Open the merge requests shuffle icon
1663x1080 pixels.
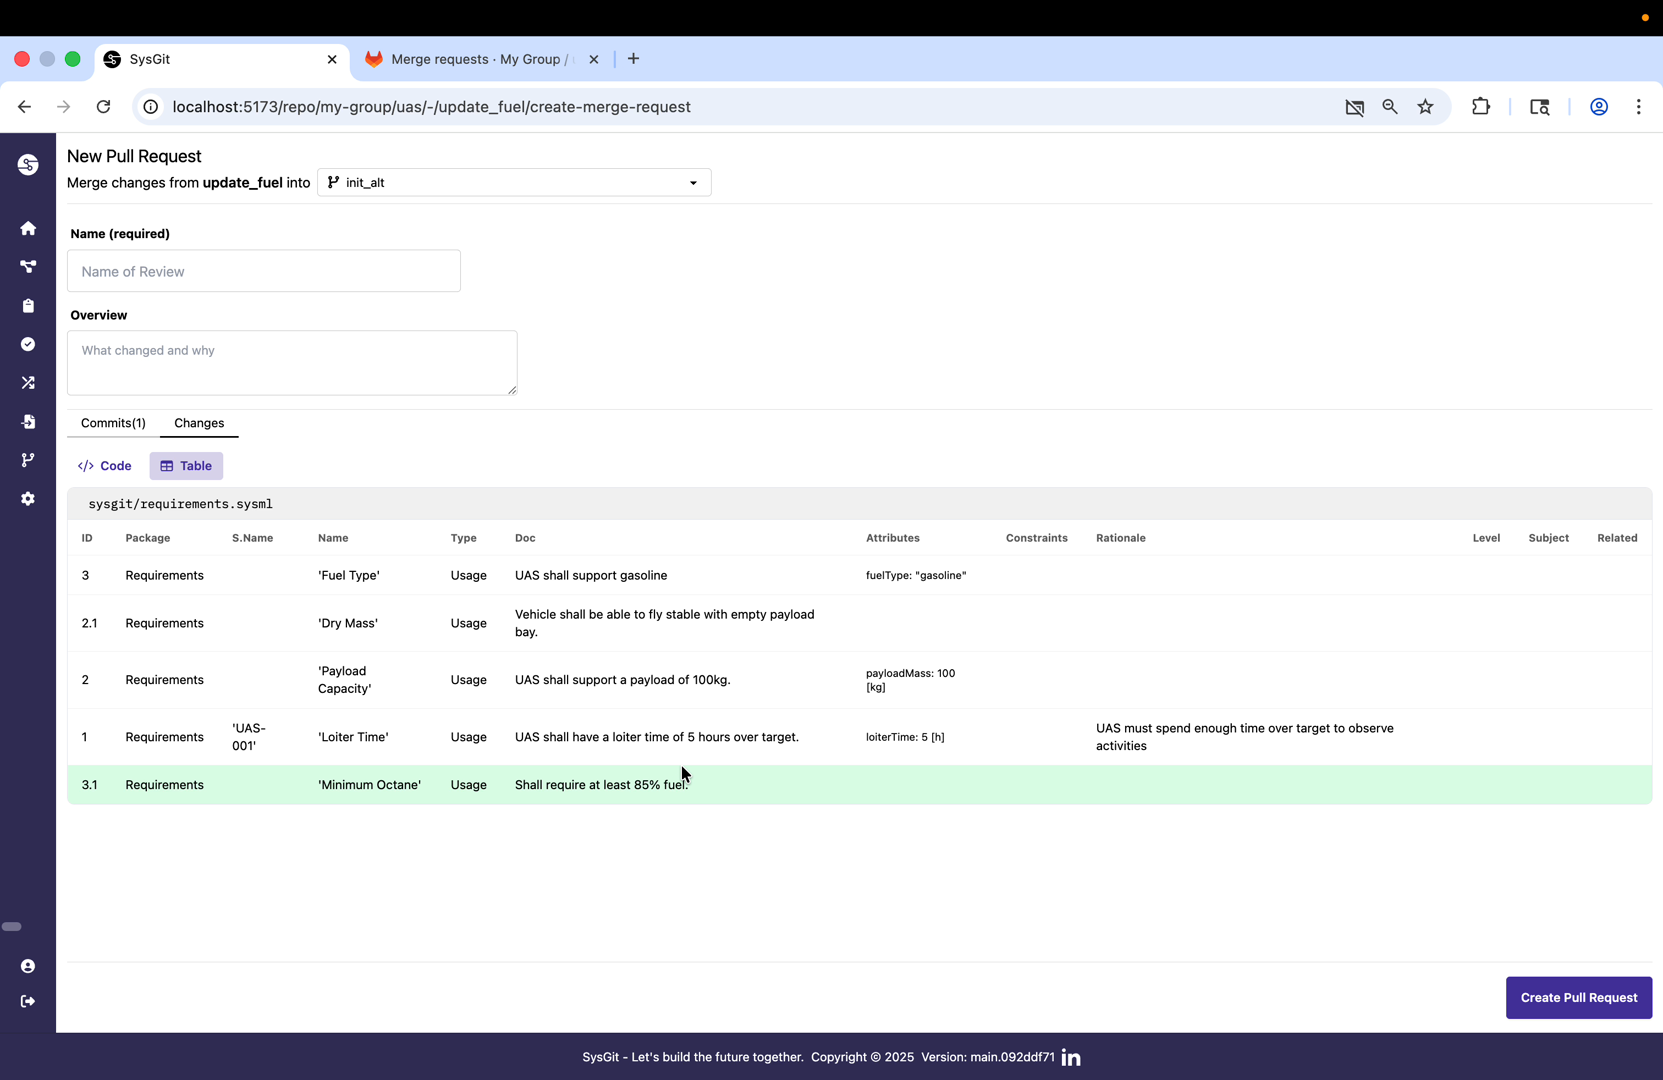tap(28, 383)
